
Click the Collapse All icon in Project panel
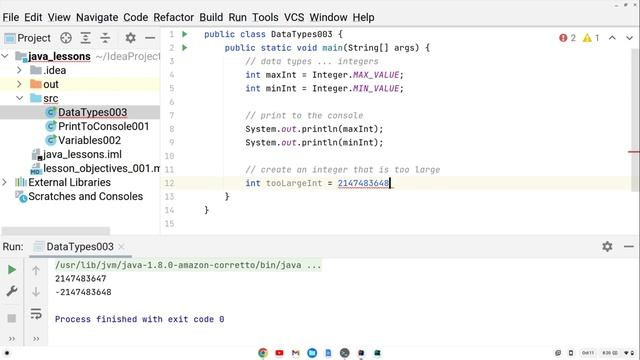coord(105,38)
